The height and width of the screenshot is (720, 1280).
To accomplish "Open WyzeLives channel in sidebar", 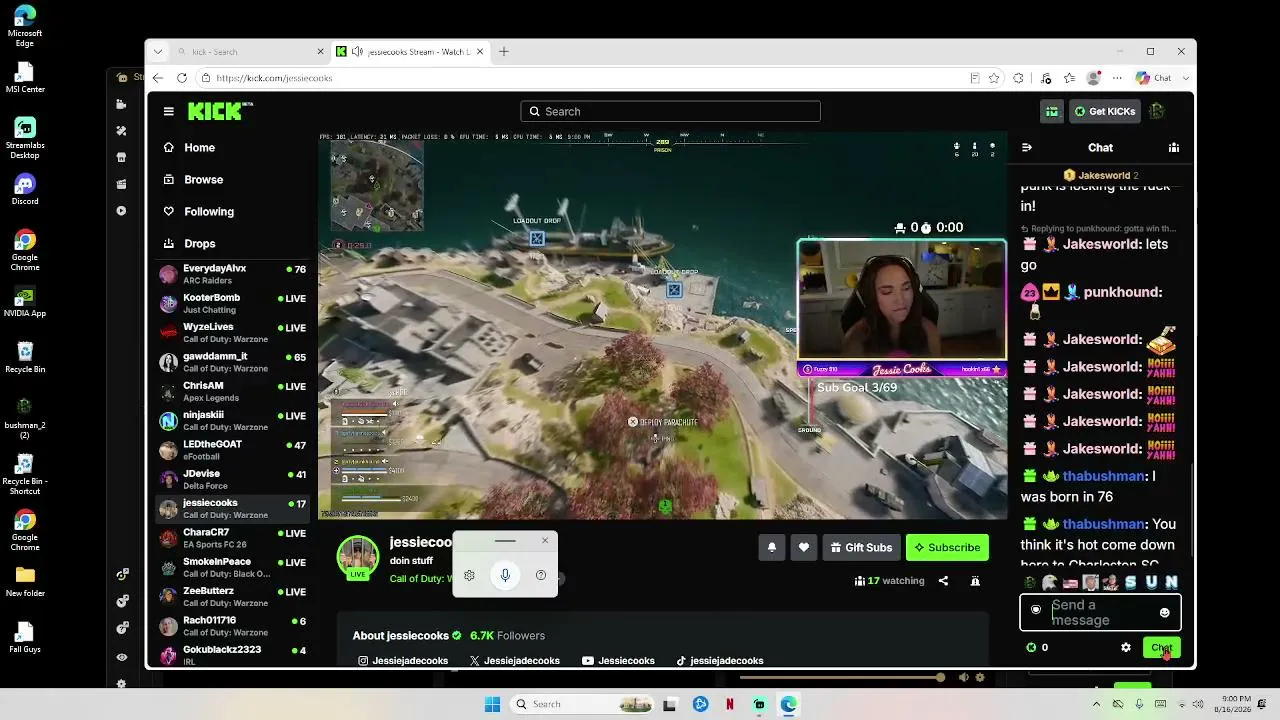I will 233,333.
